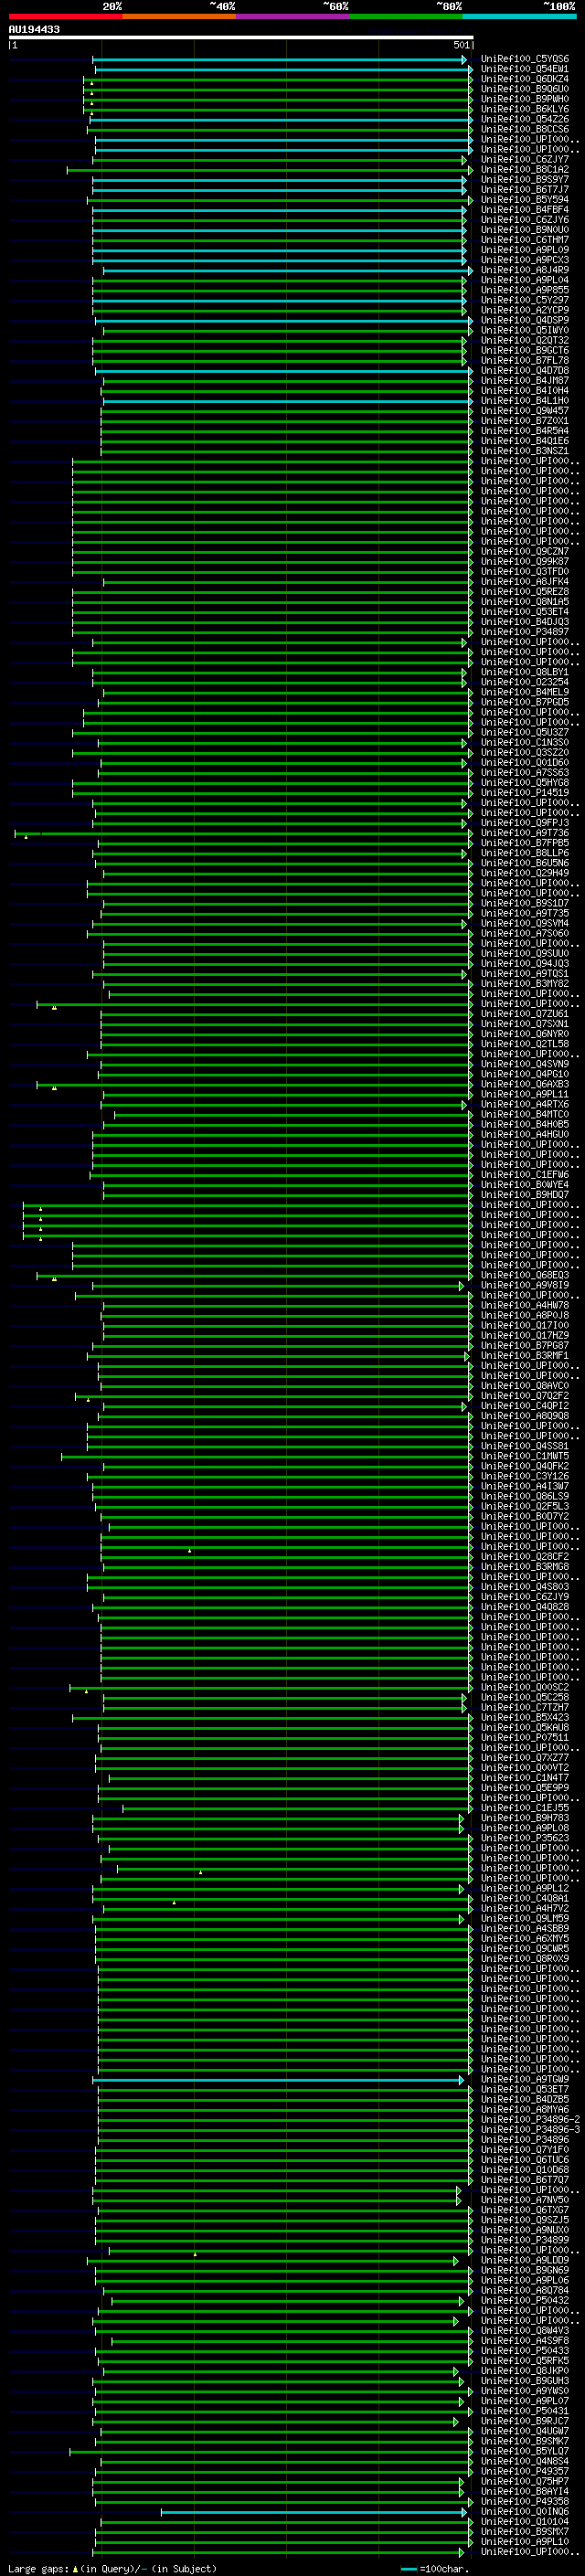Select hit label UniRef100_P14519
The image size is (585, 2576).
[x=524, y=792]
